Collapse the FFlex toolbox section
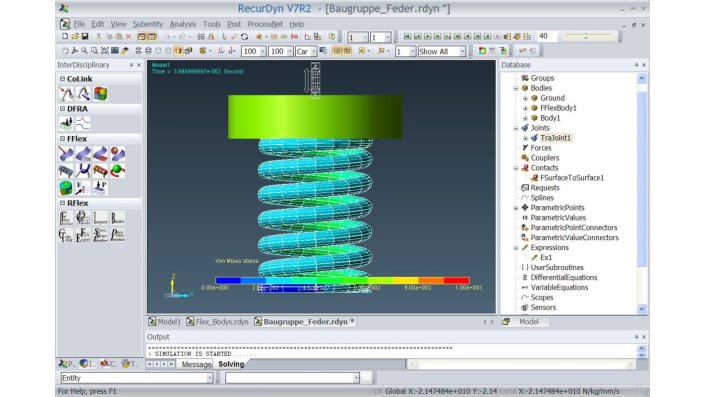Image resolution: width=705 pixels, height=397 pixels. coord(62,138)
